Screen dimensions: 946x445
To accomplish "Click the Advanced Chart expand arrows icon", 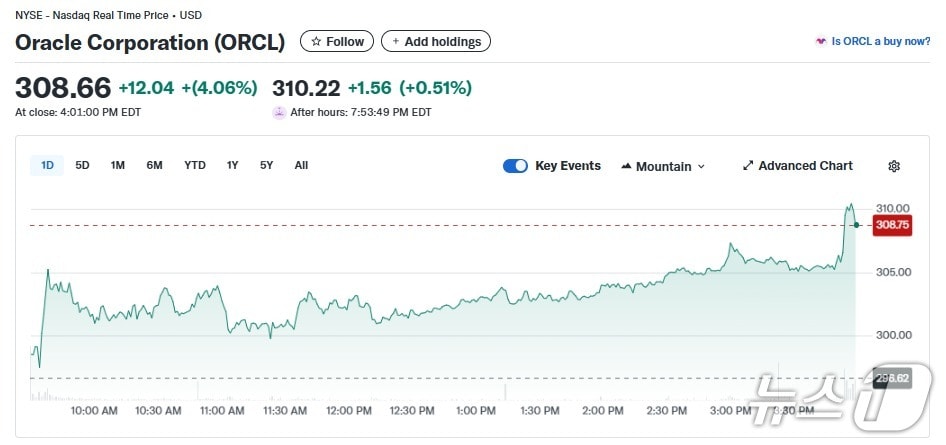I will (747, 166).
